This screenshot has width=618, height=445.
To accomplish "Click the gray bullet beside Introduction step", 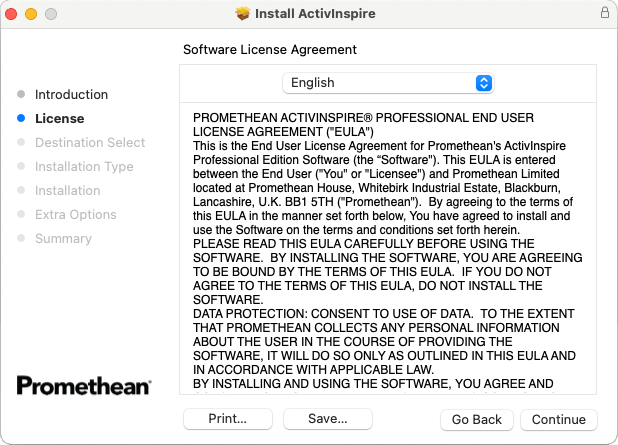I will [21, 94].
